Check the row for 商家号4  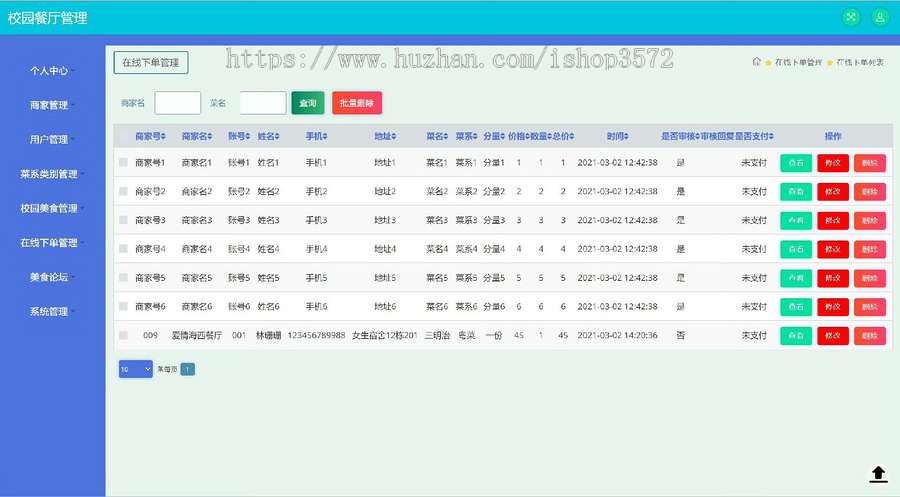[x=123, y=248]
